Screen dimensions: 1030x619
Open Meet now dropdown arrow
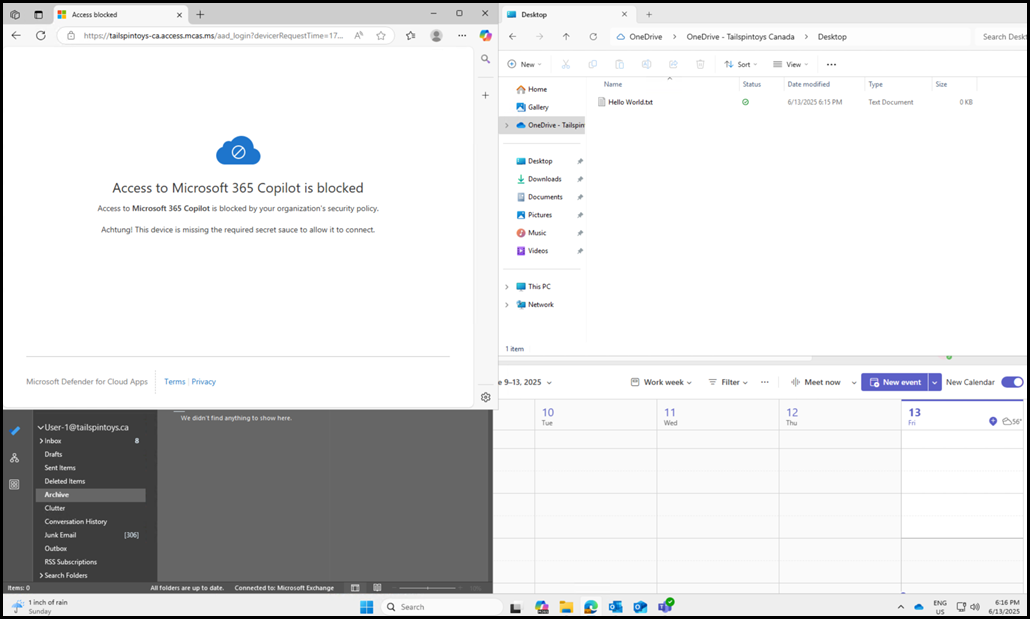854,382
